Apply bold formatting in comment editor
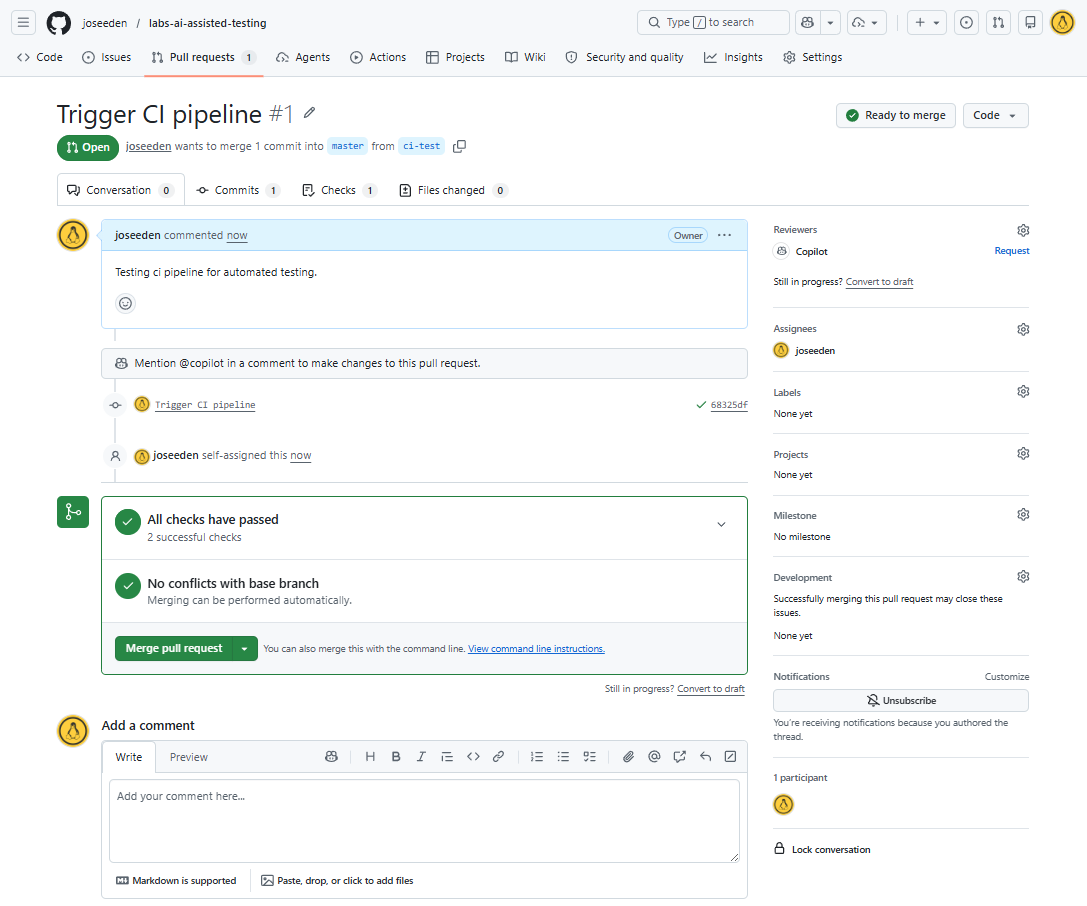The height and width of the screenshot is (906, 1087). pos(396,756)
